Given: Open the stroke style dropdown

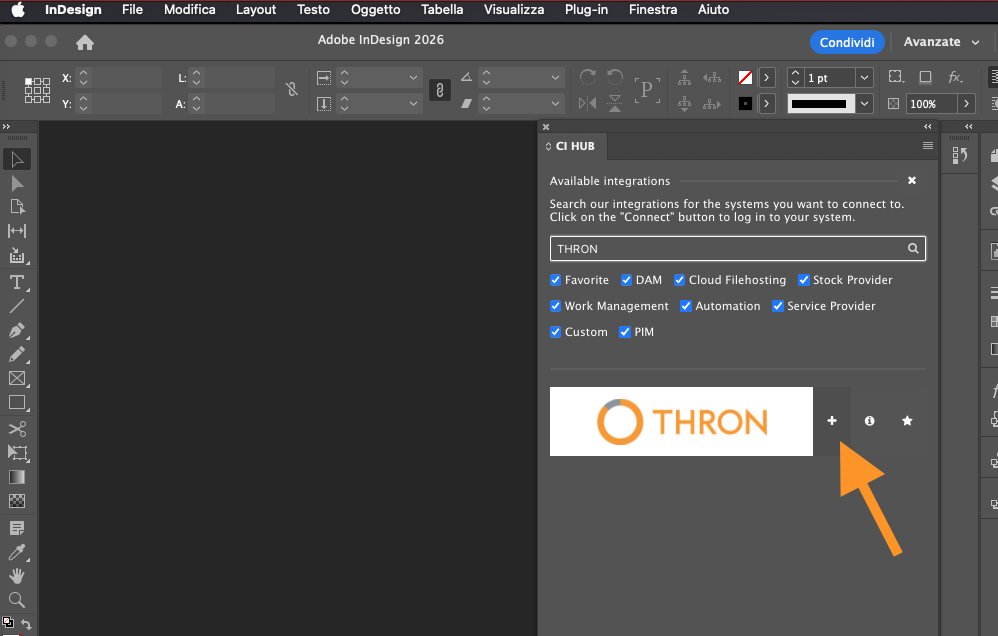Looking at the screenshot, I should [864, 103].
